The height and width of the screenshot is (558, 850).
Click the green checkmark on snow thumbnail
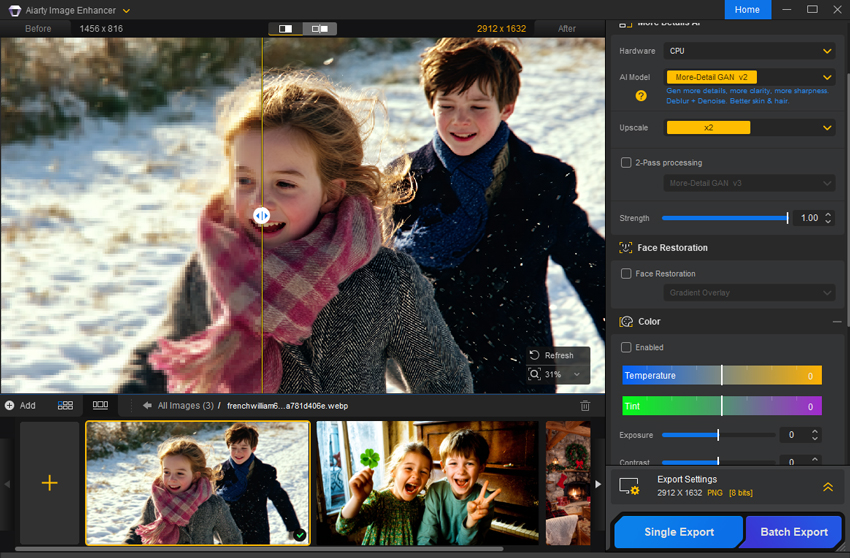click(x=299, y=535)
